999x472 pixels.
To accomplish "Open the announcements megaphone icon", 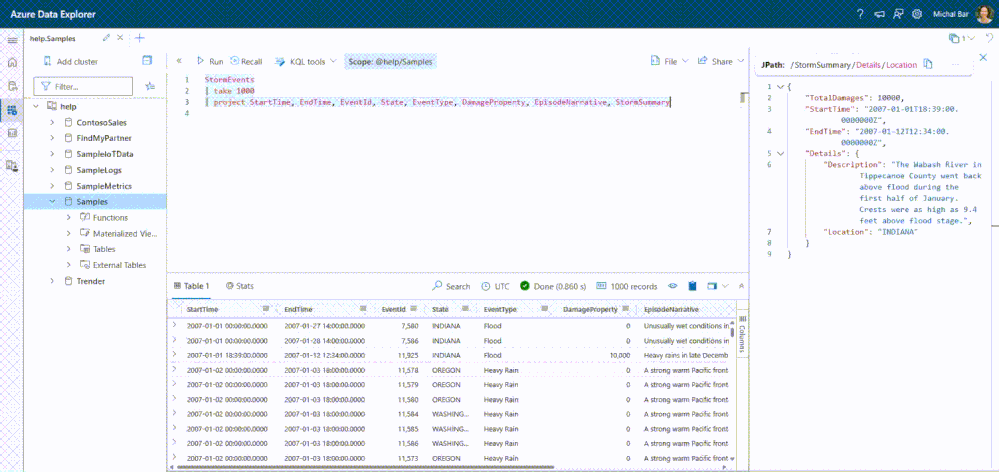I will [x=879, y=13].
